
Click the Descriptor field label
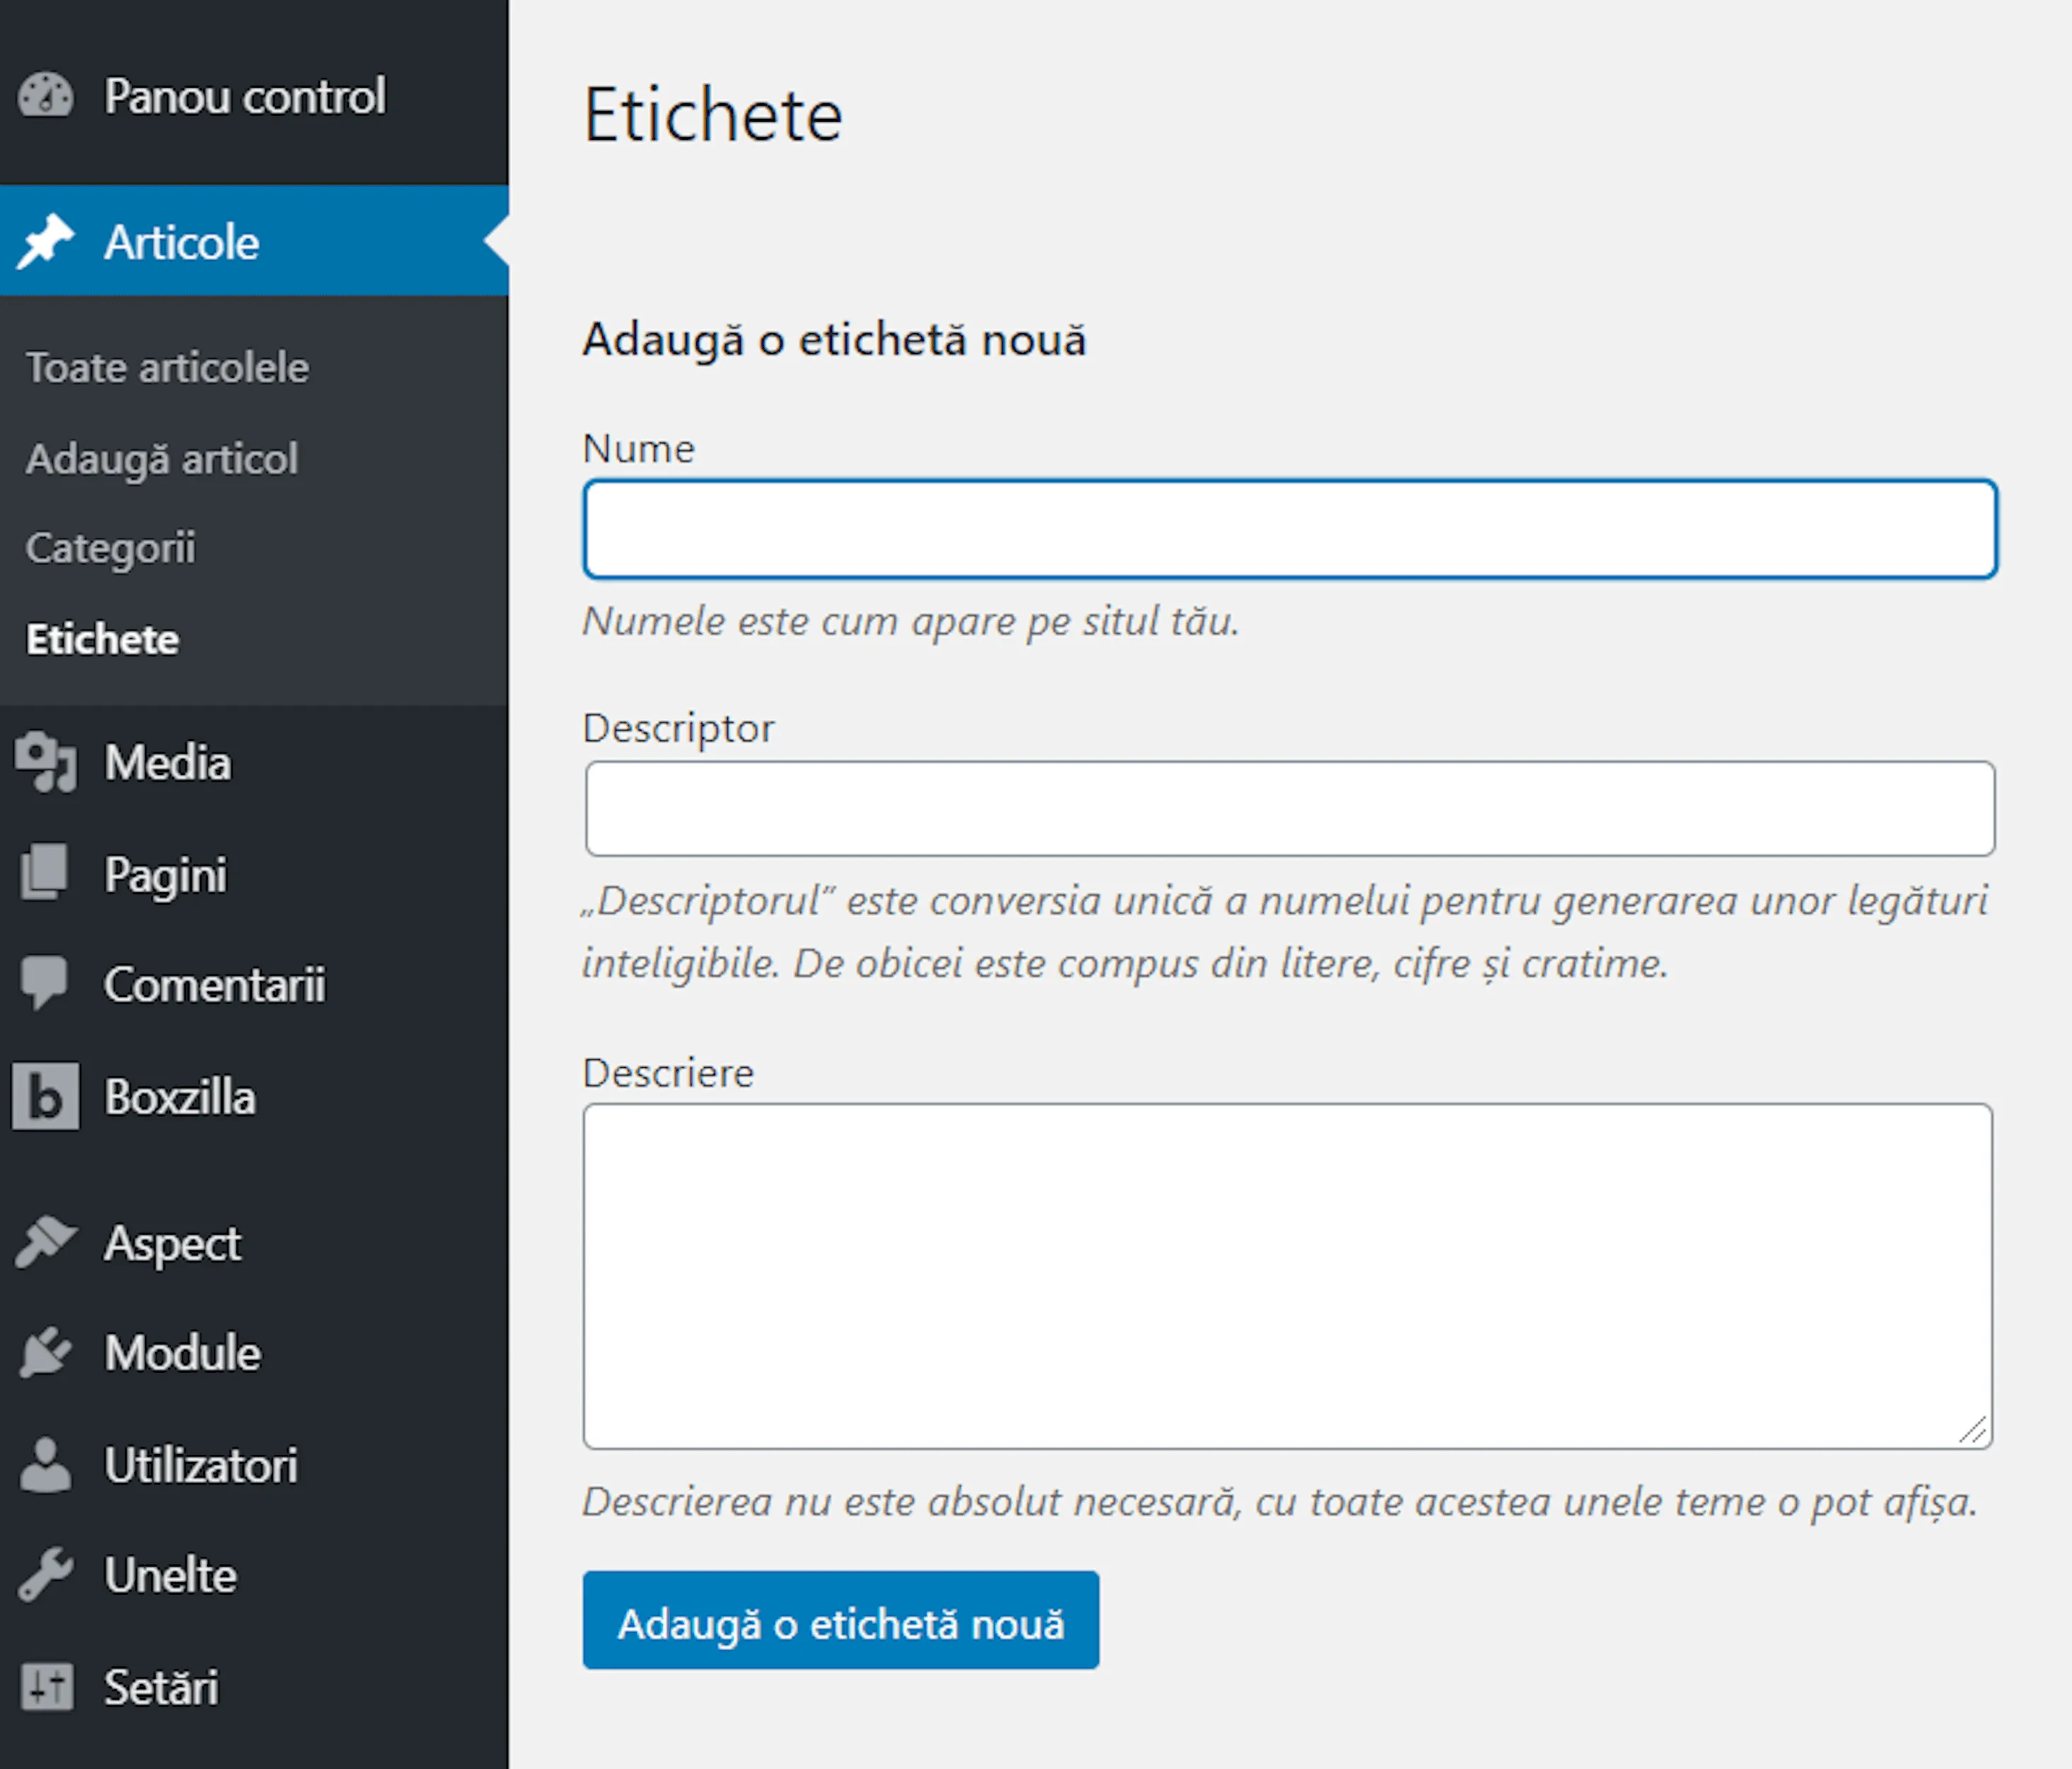678,729
